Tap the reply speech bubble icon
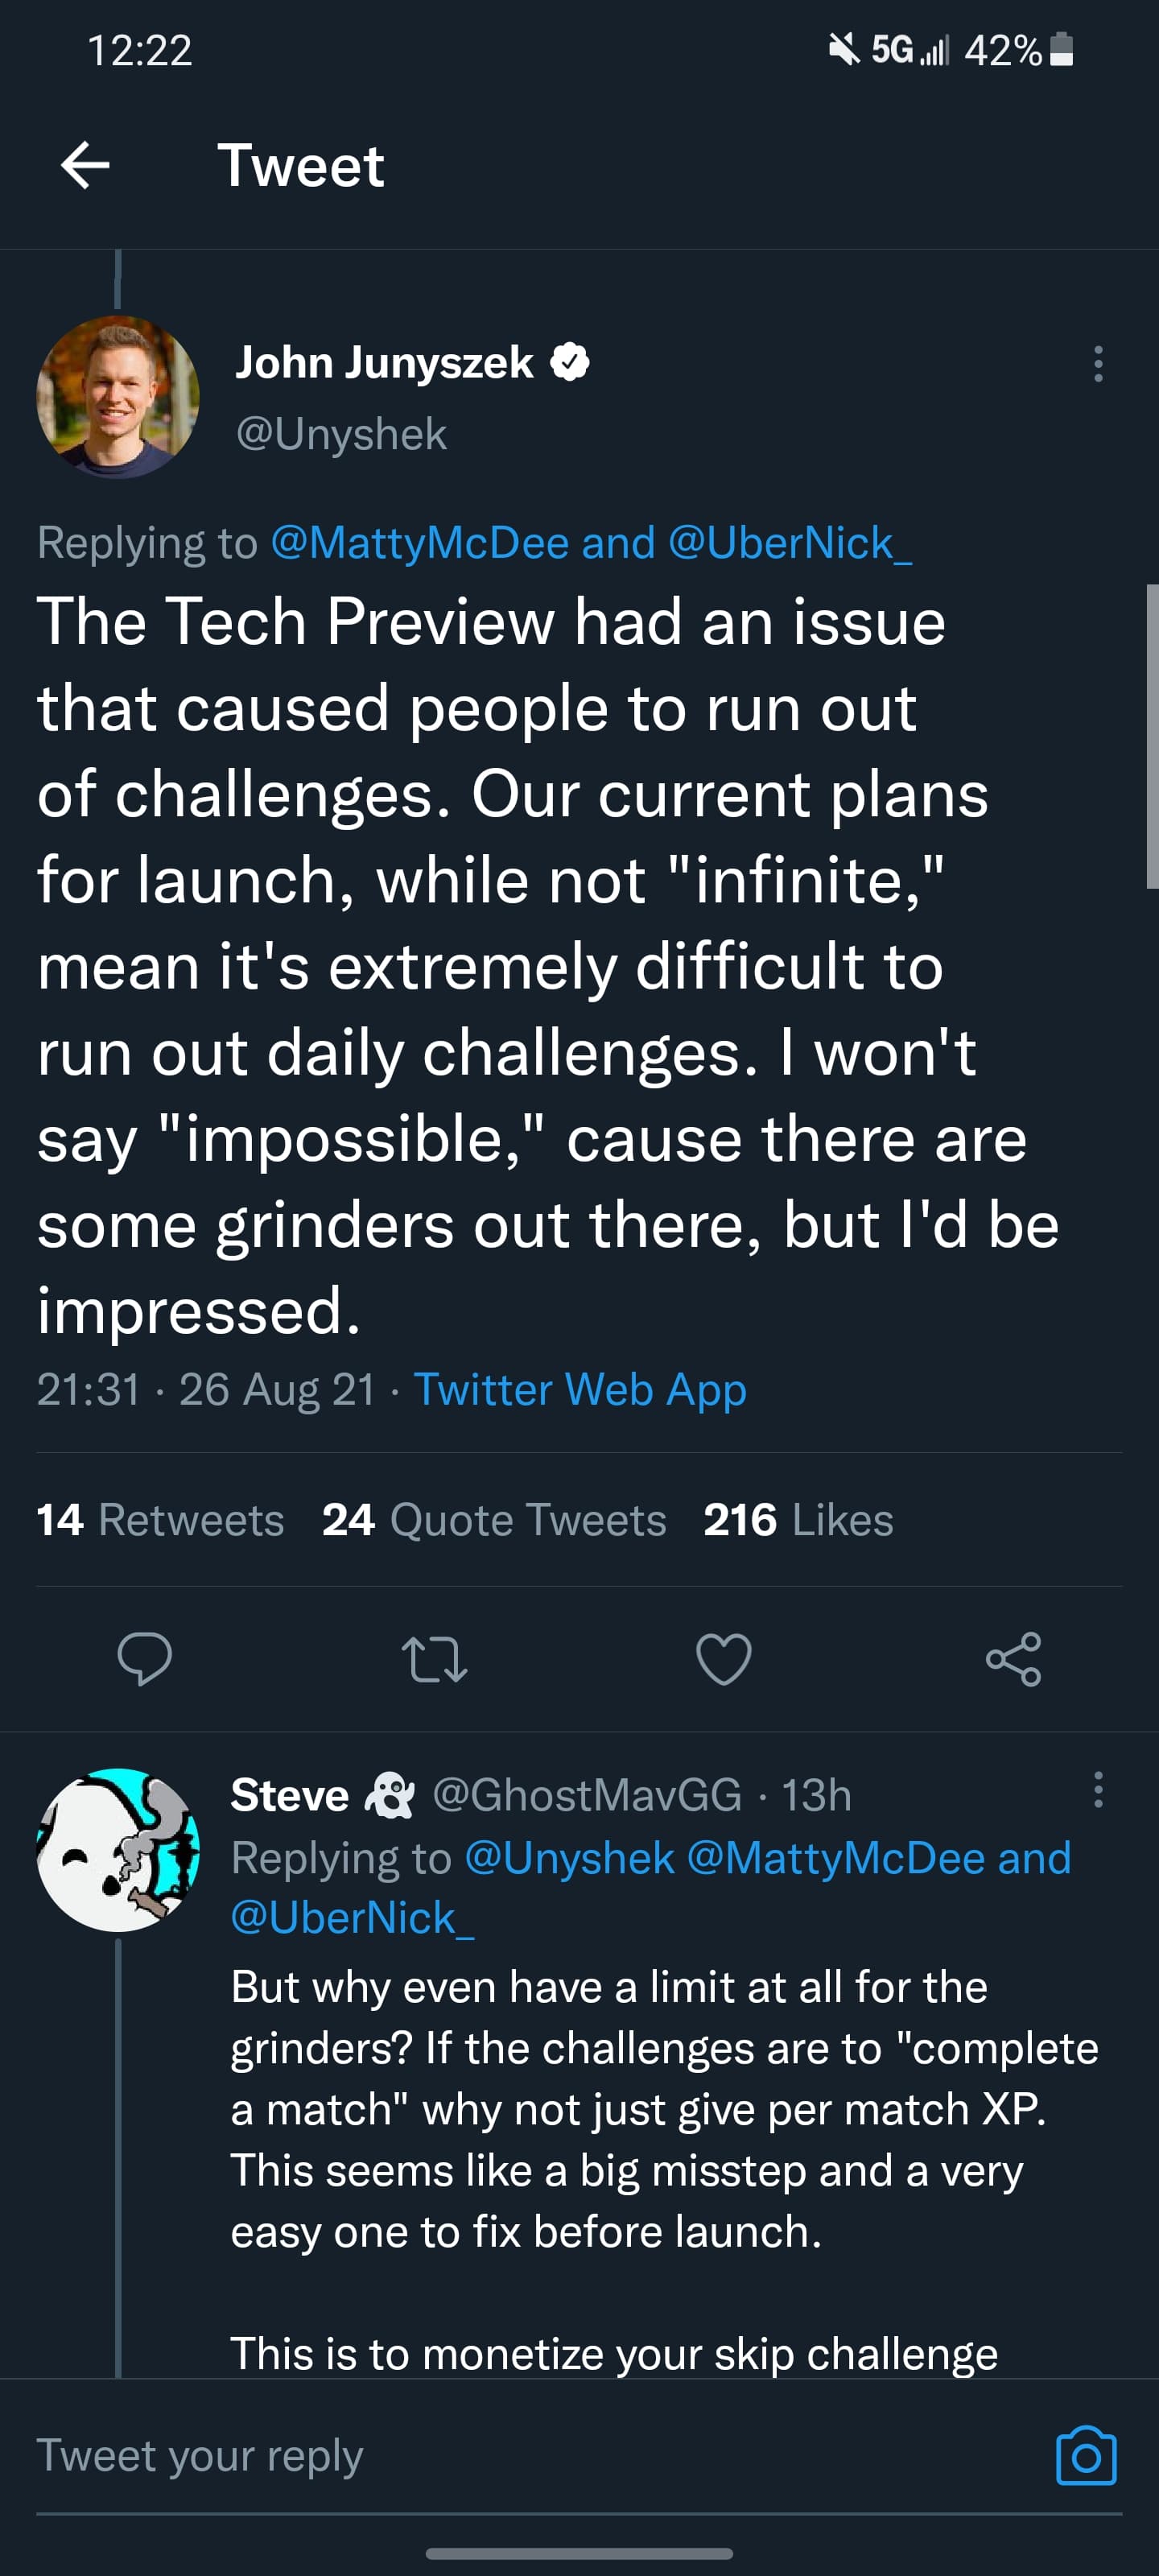 click(145, 1659)
